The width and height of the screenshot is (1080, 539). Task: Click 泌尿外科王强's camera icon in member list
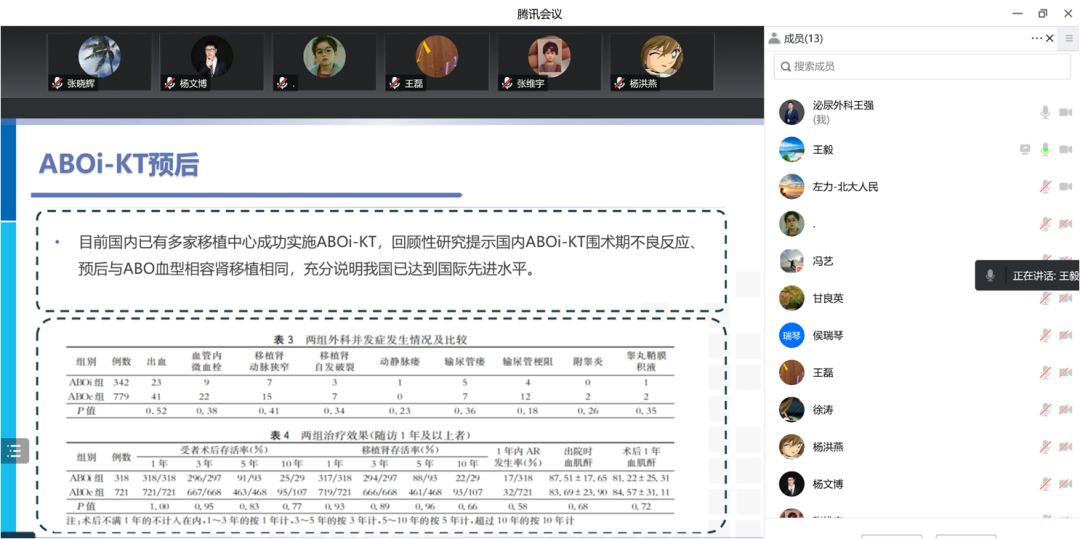click(x=1066, y=112)
